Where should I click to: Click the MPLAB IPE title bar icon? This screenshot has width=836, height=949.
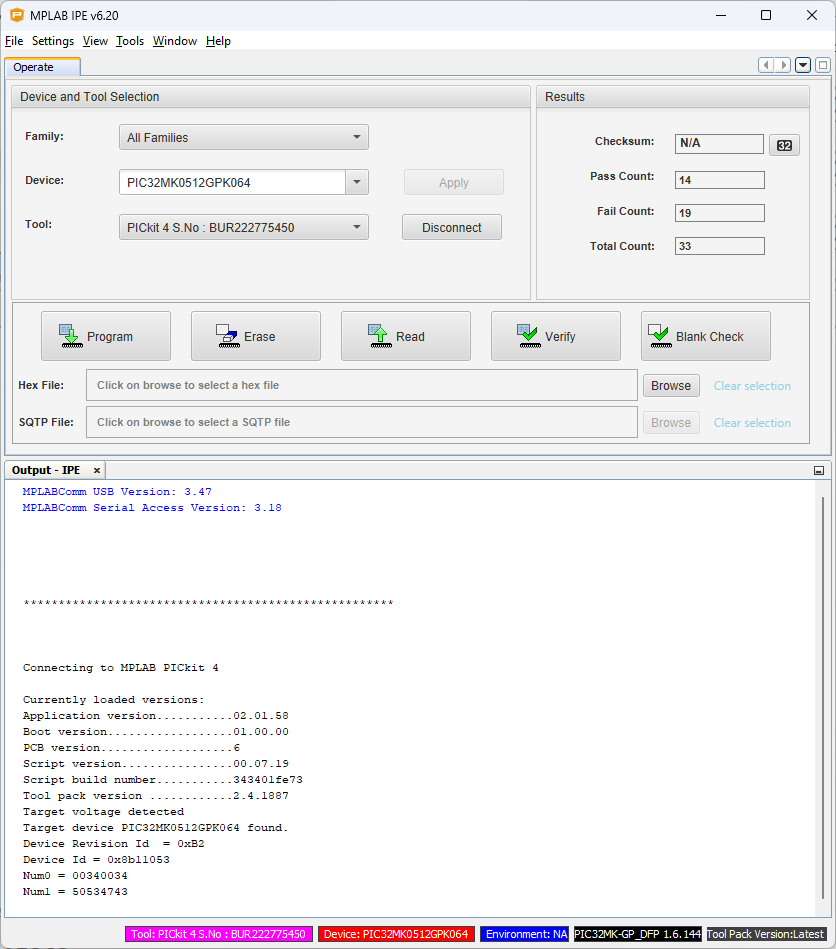(14, 15)
